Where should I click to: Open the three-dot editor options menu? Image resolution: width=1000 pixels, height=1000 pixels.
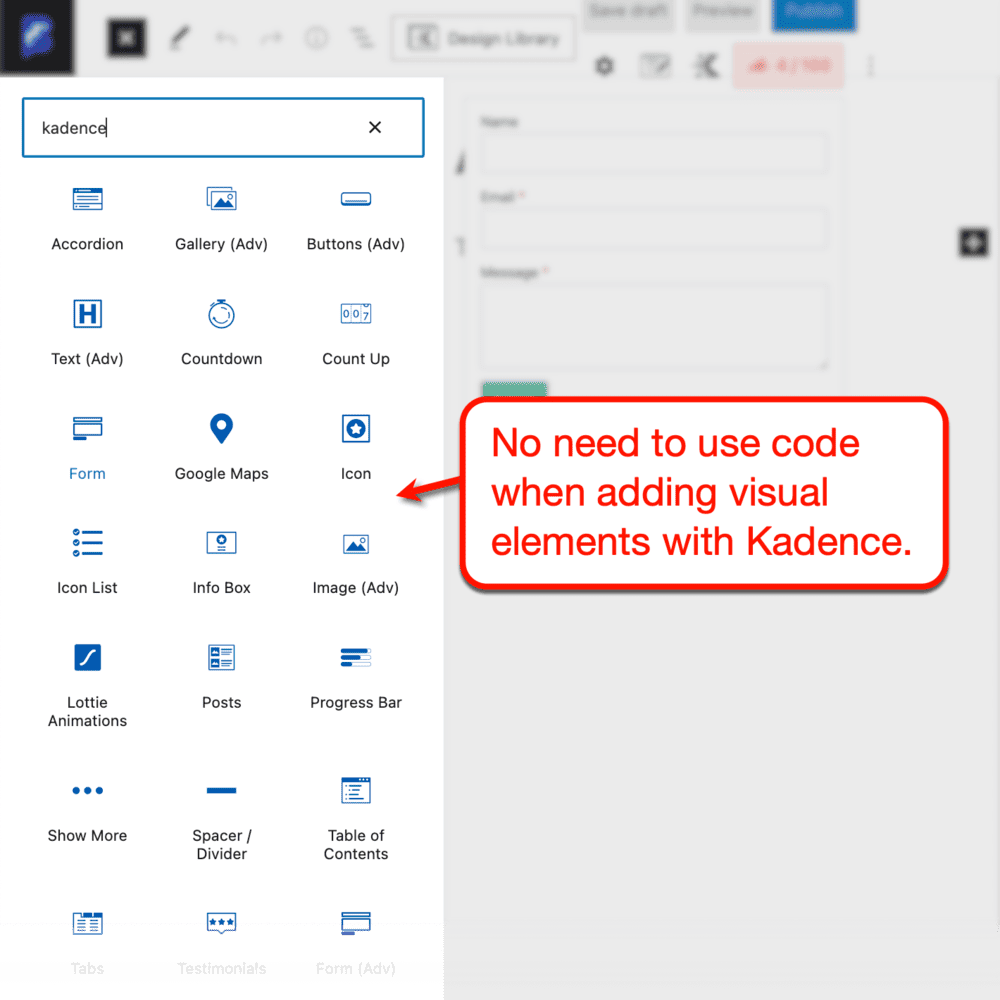coord(870,66)
